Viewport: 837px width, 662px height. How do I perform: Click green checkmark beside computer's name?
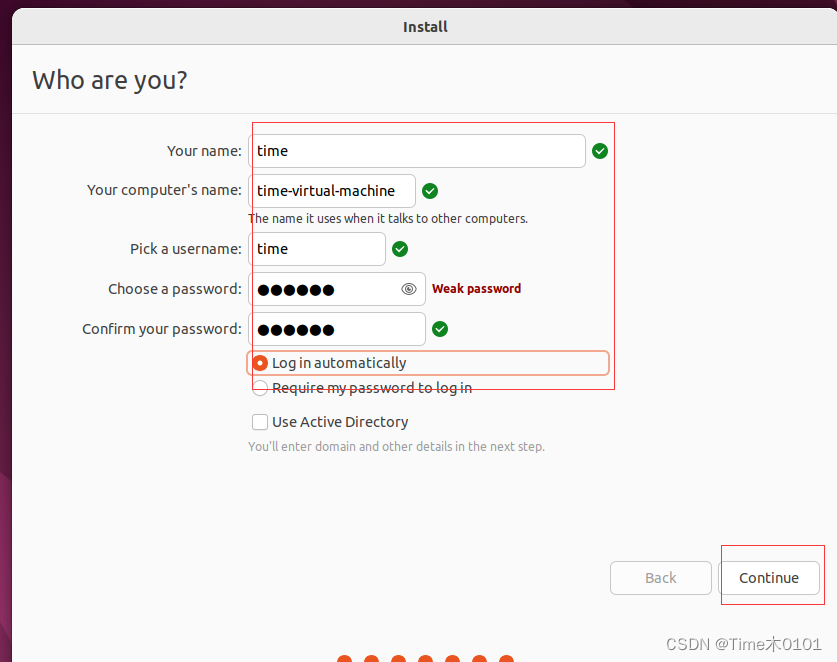(430, 191)
